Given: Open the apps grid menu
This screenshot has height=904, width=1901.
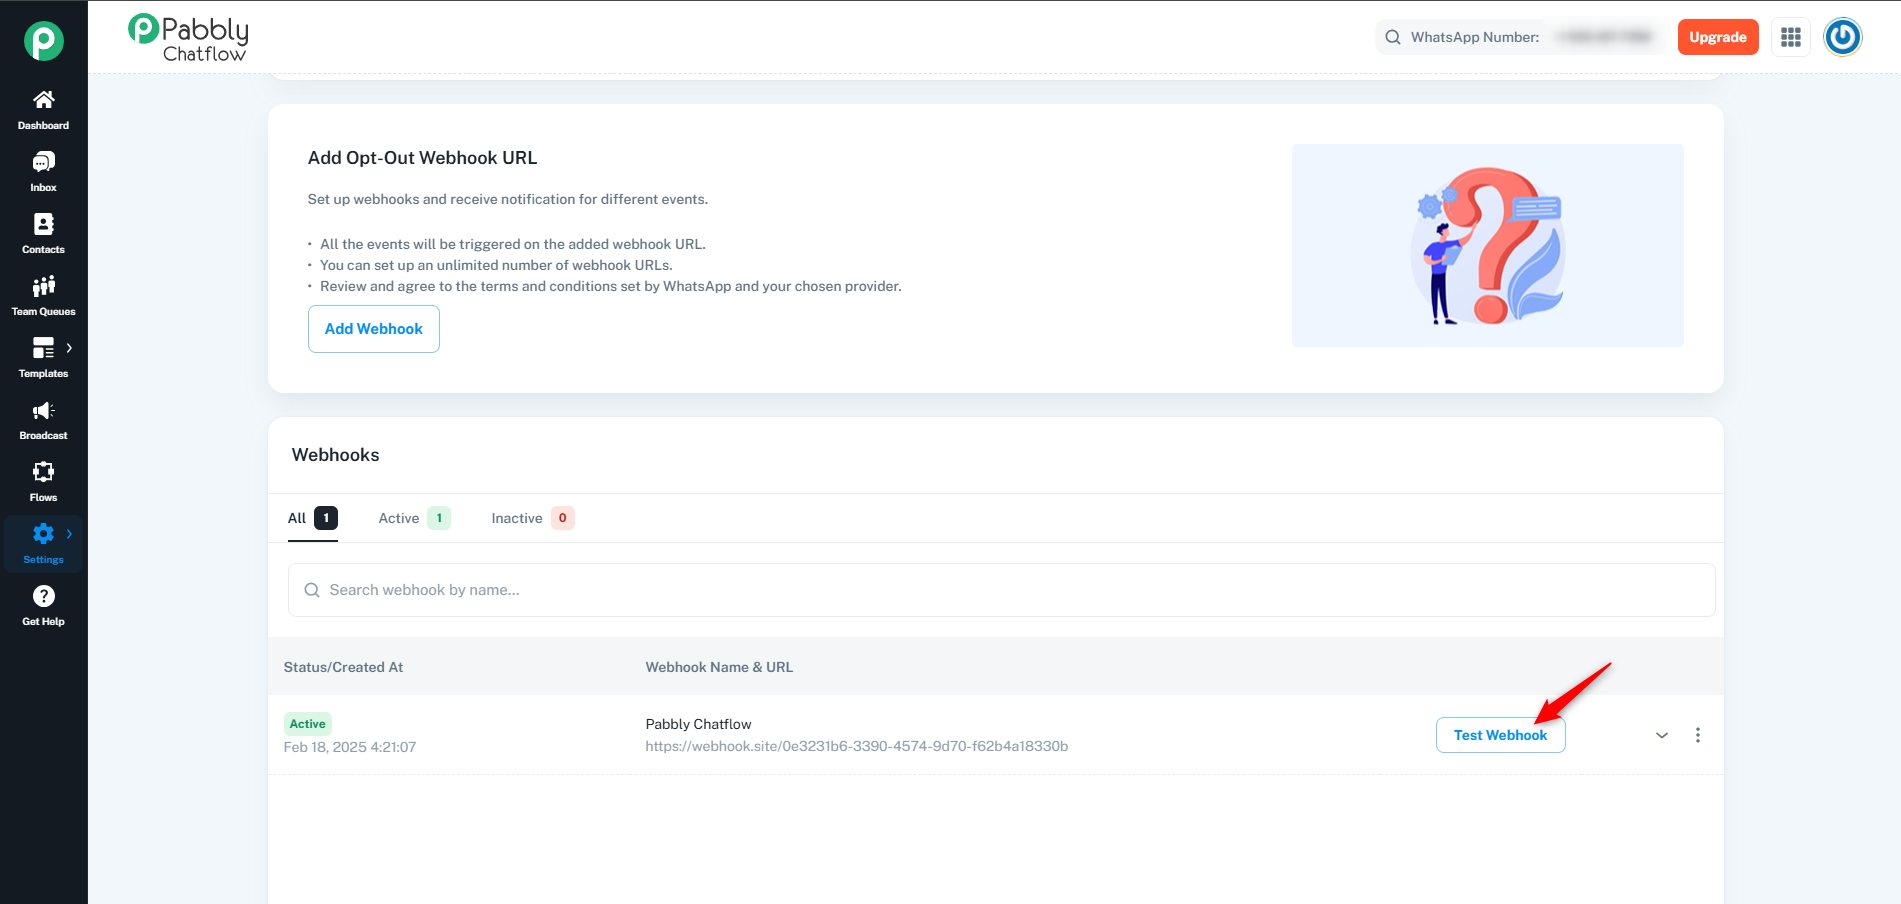Looking at the screenshot, I should coord(1791,37).
